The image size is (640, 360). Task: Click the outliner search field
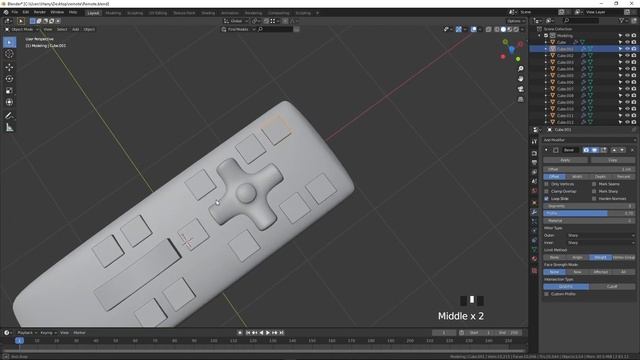pyautogui.click(x=581, y=20)
